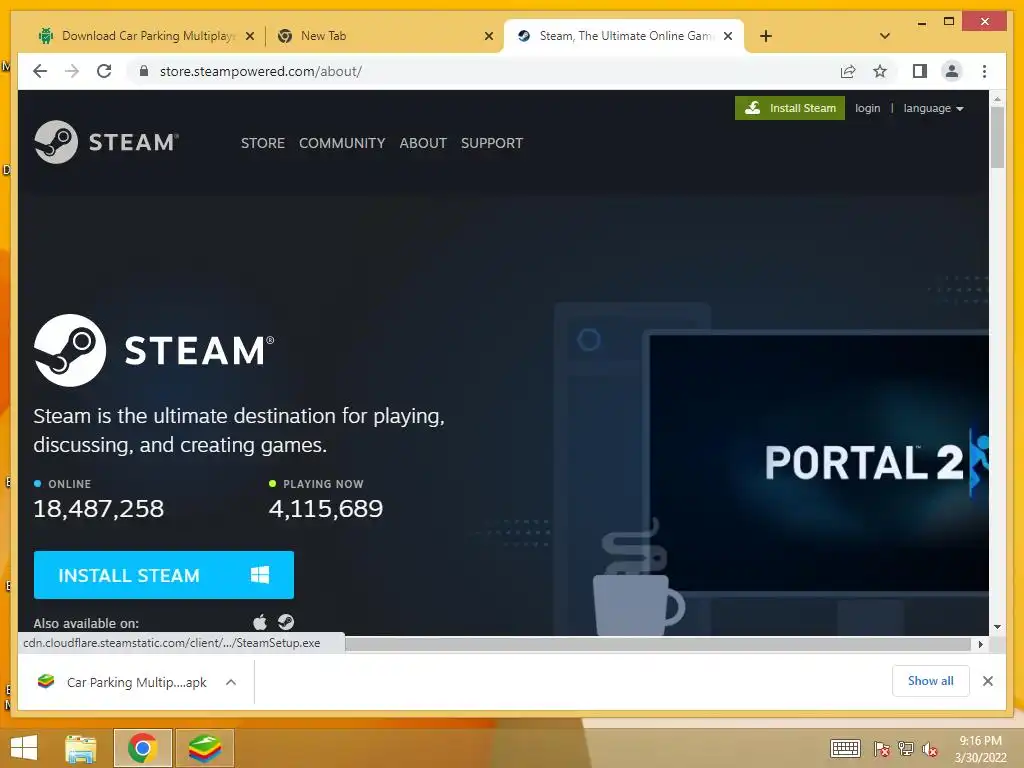Open the Steam login link
The height and width of the screenshot is (768, 1024).
867,108
